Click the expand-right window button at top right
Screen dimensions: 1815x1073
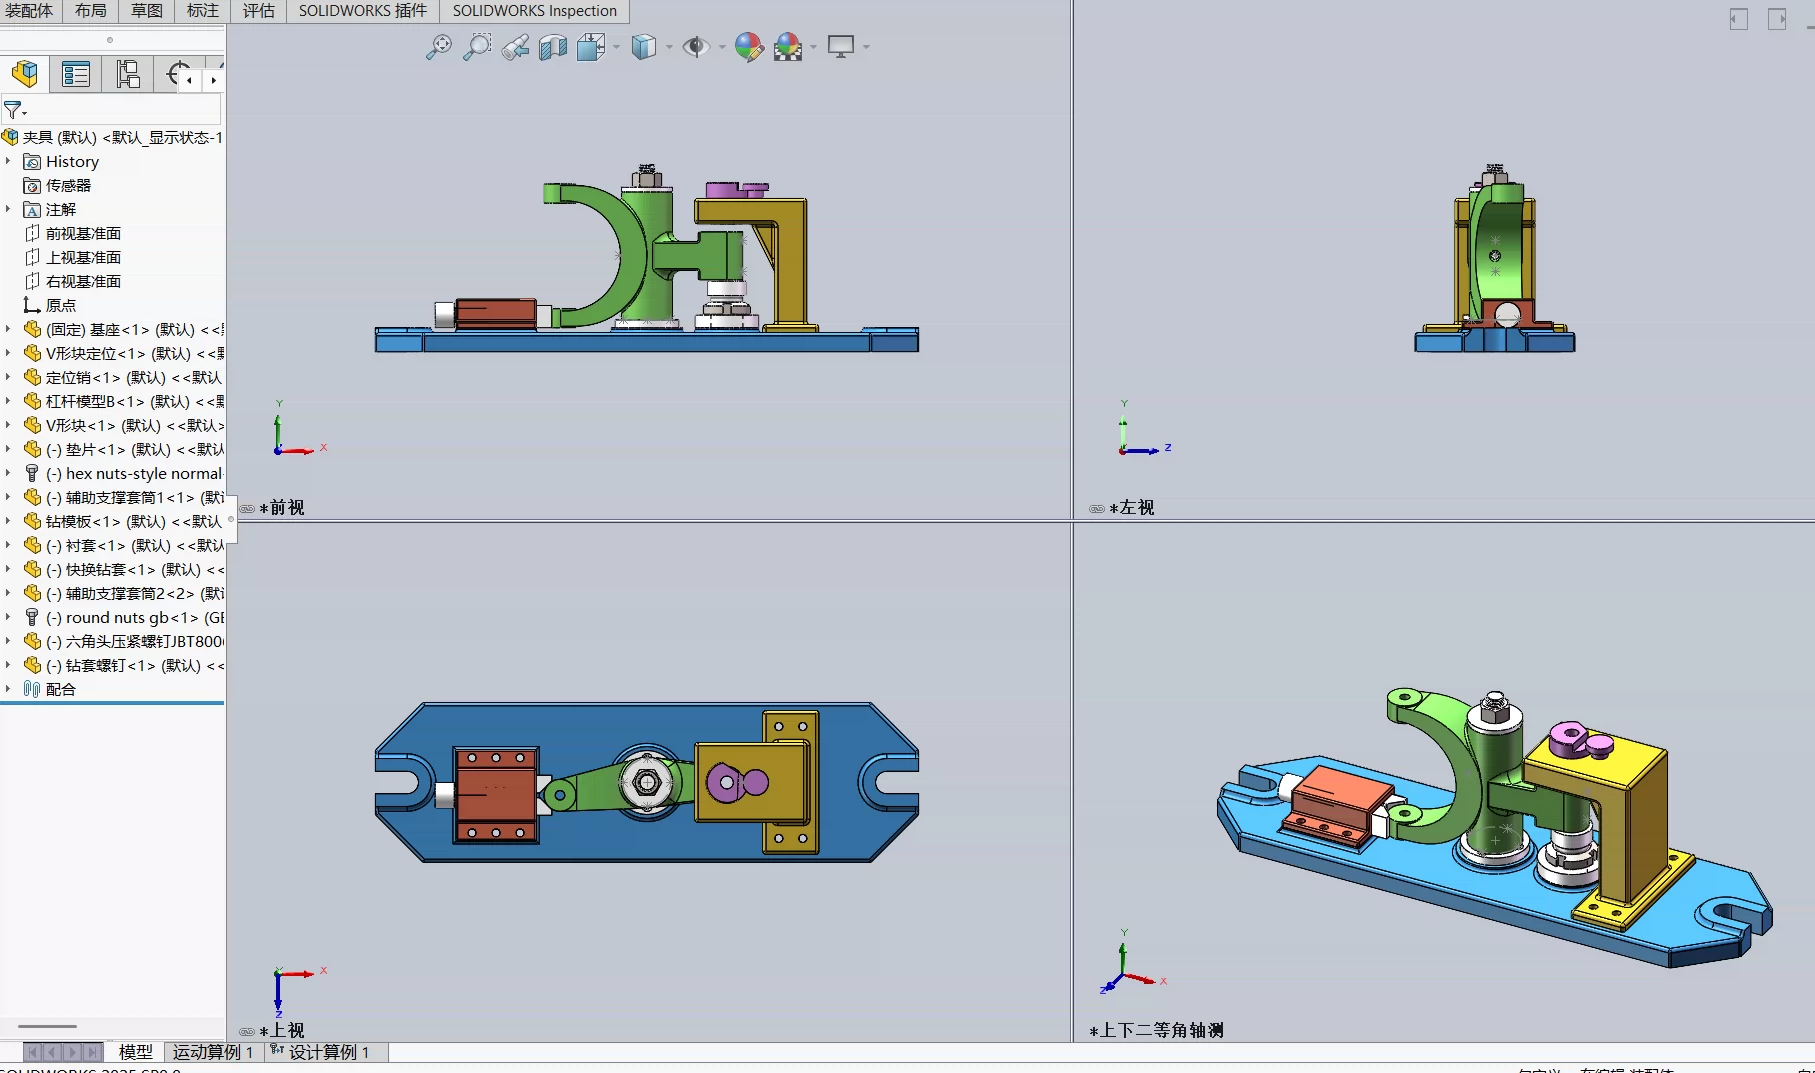1777,19
